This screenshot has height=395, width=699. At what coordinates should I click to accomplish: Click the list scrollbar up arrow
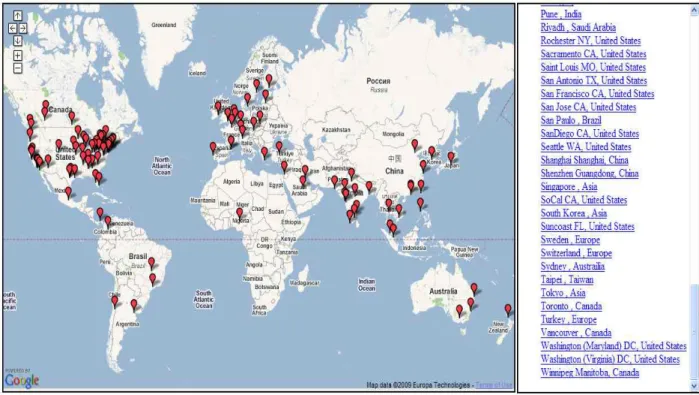pos(694,11)
